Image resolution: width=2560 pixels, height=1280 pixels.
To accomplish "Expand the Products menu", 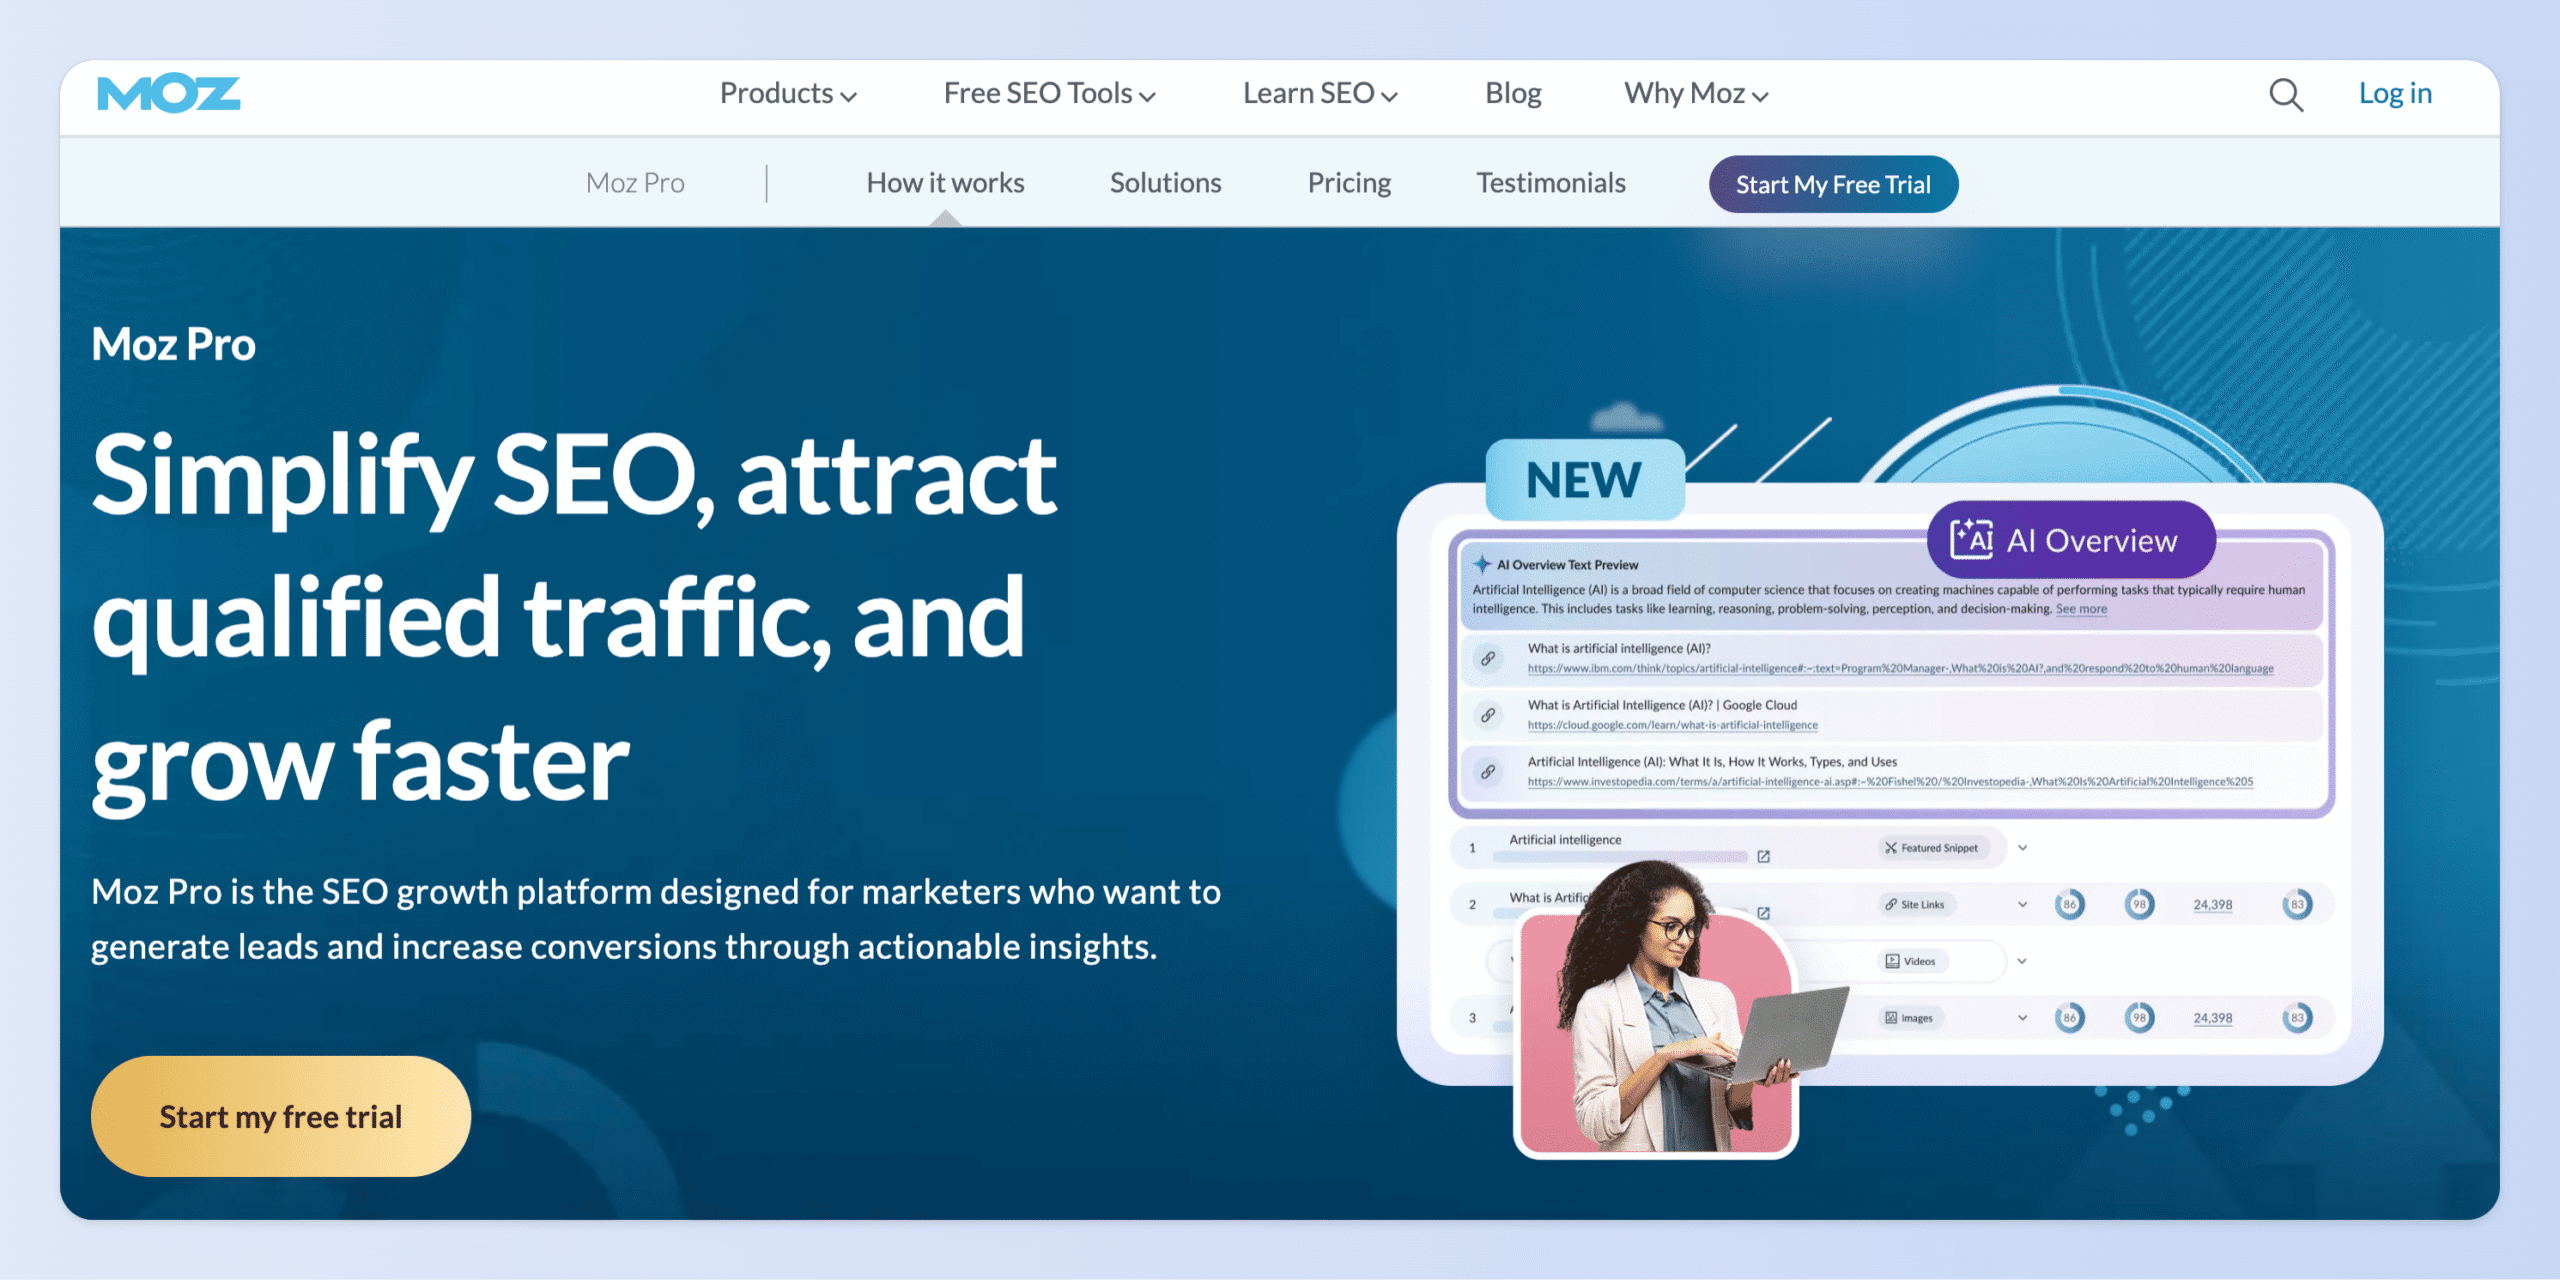I will (x=788, y=94).
